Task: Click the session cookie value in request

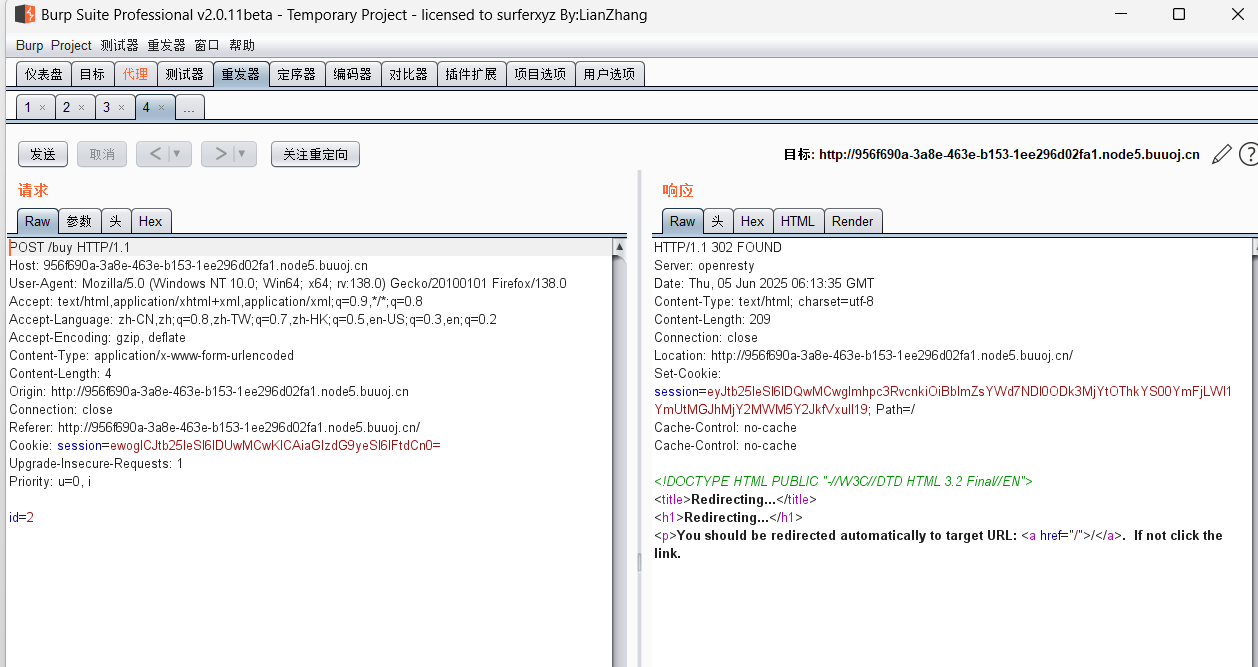Action: click(275, 445)
